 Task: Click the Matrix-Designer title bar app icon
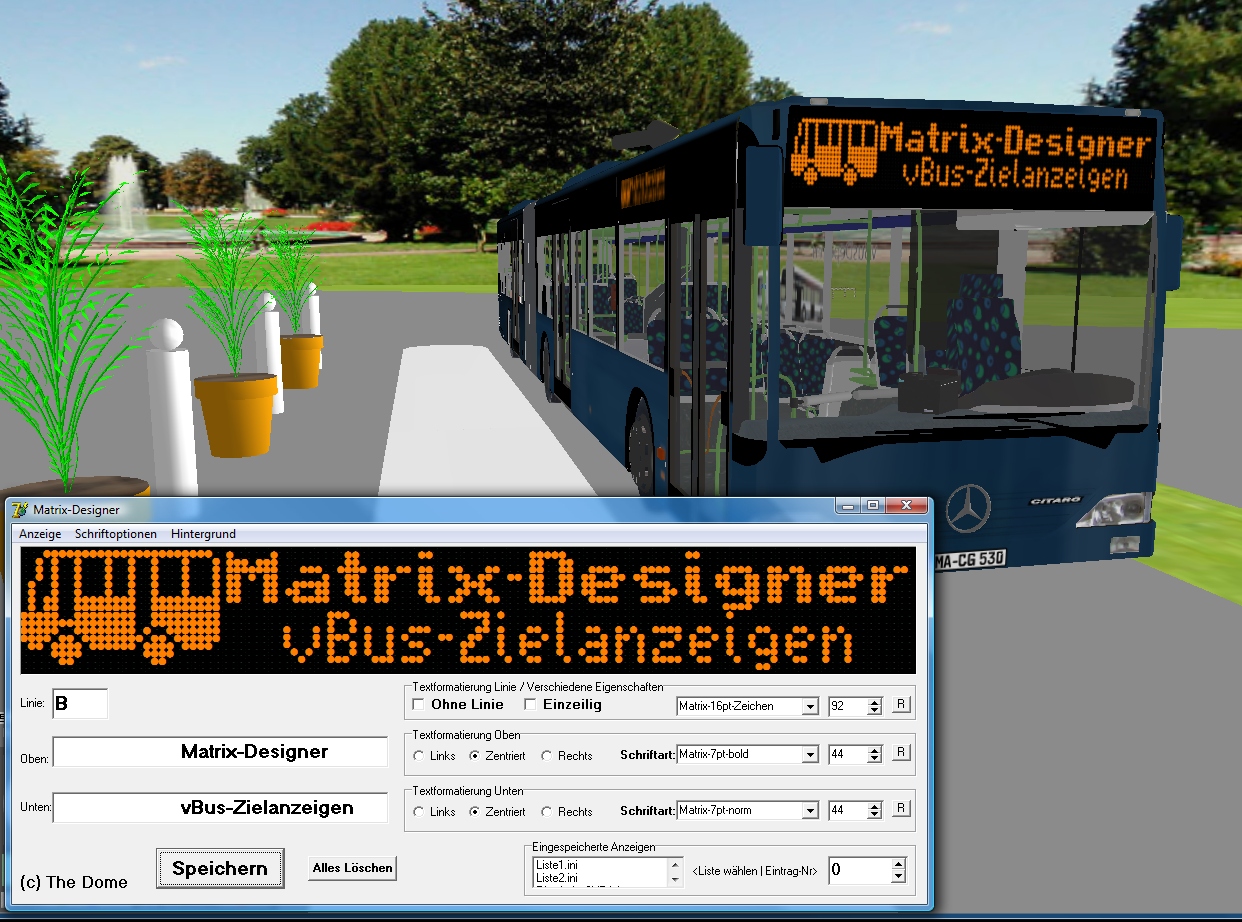pyautogui.click(x=20, y=510)
